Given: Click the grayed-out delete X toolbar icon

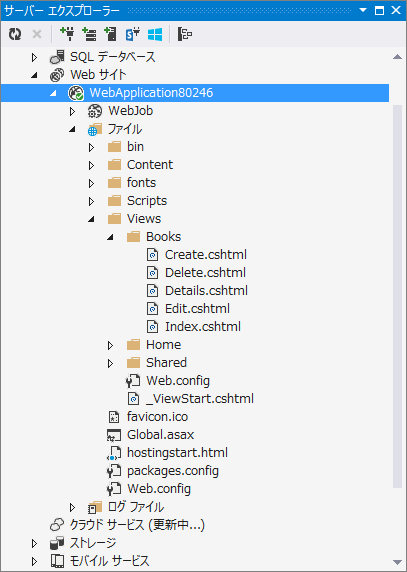Looking at the screenshot, I should pos(37,34).
